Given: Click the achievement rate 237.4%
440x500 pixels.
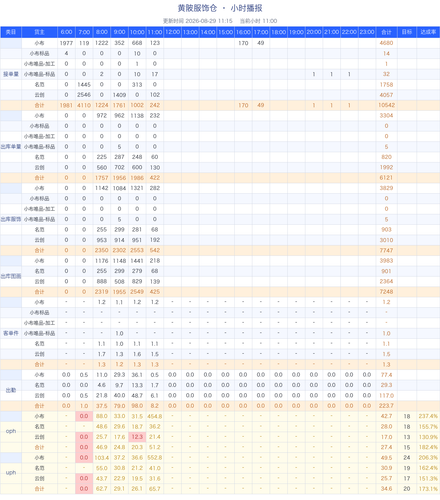Looking at the screenshot, I should coord(428,416).
